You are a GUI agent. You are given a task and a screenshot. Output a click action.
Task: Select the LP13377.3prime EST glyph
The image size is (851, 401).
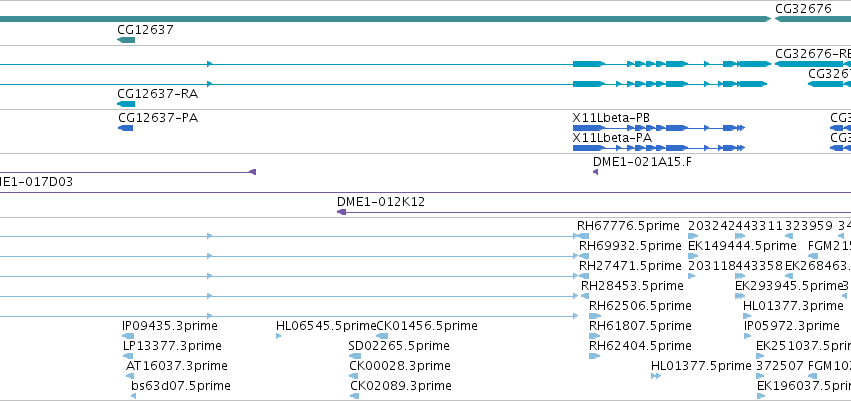(x=130, y=356)
